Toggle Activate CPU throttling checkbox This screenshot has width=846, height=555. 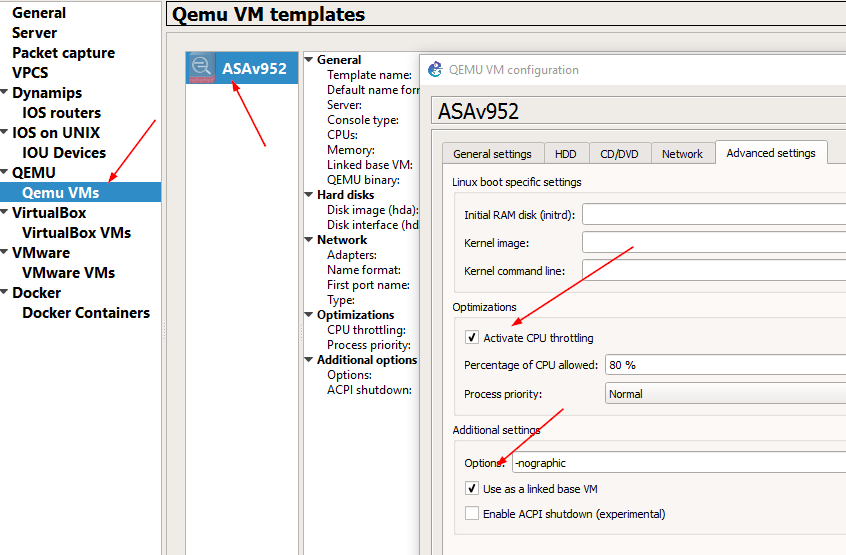coord(472,338)
